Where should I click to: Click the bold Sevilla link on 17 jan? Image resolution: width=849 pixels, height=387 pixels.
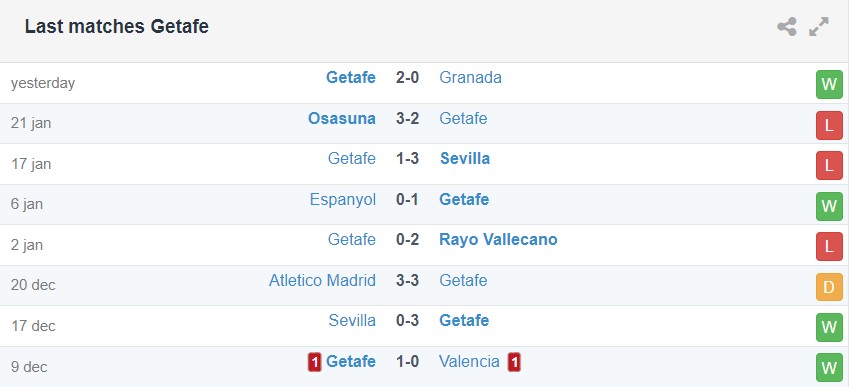click(x=465, y=159)
